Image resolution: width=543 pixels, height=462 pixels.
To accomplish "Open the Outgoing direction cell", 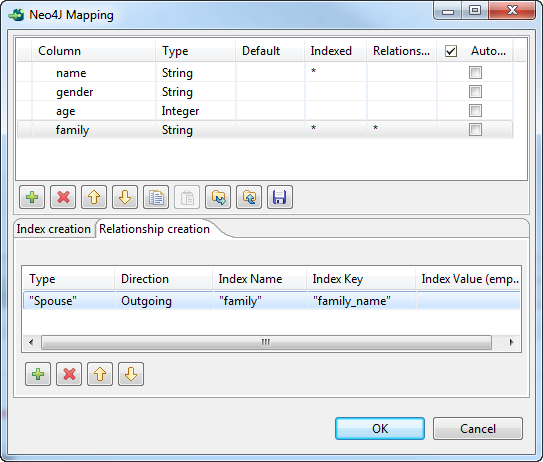I will point(164,301).
